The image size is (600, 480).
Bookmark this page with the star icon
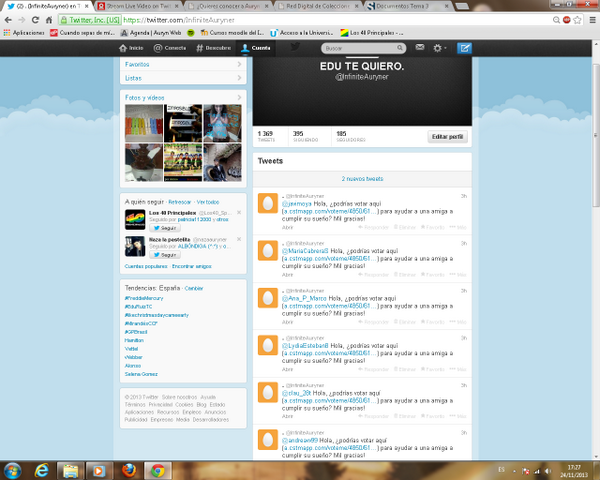[577, 20]
